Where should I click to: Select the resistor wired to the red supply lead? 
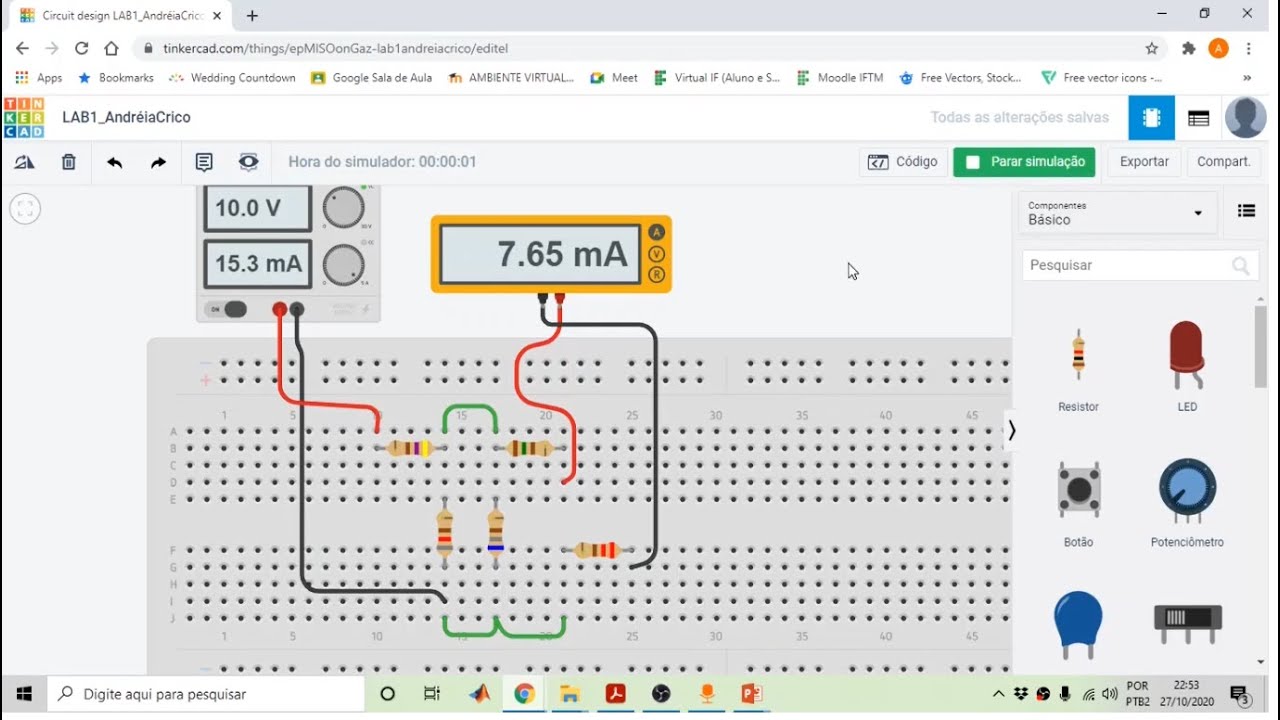tap(410, 448)
